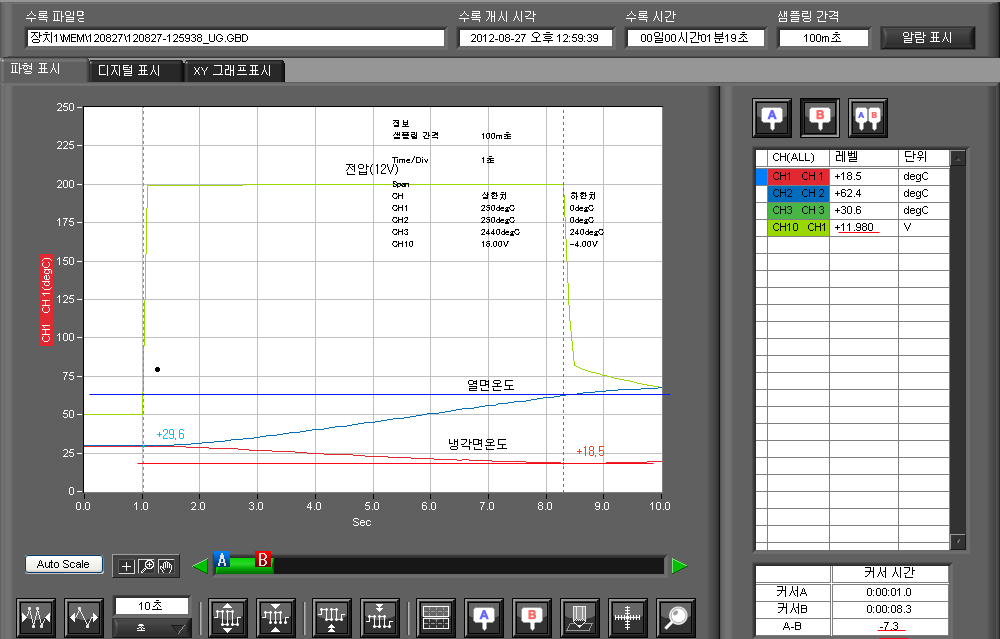
Task: Click the vertical span expand icon
Action: [229, 617]
